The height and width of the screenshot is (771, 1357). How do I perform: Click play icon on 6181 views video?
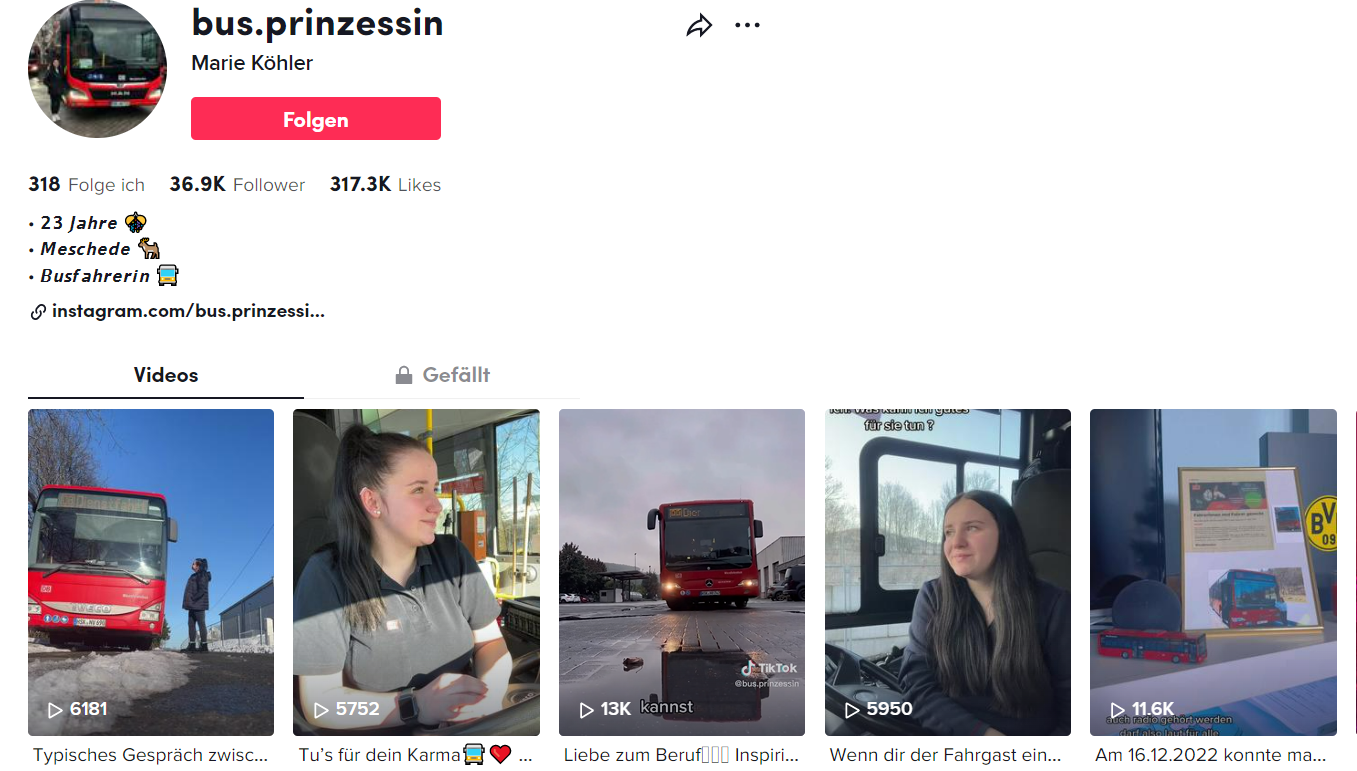[x=55, y=709]
